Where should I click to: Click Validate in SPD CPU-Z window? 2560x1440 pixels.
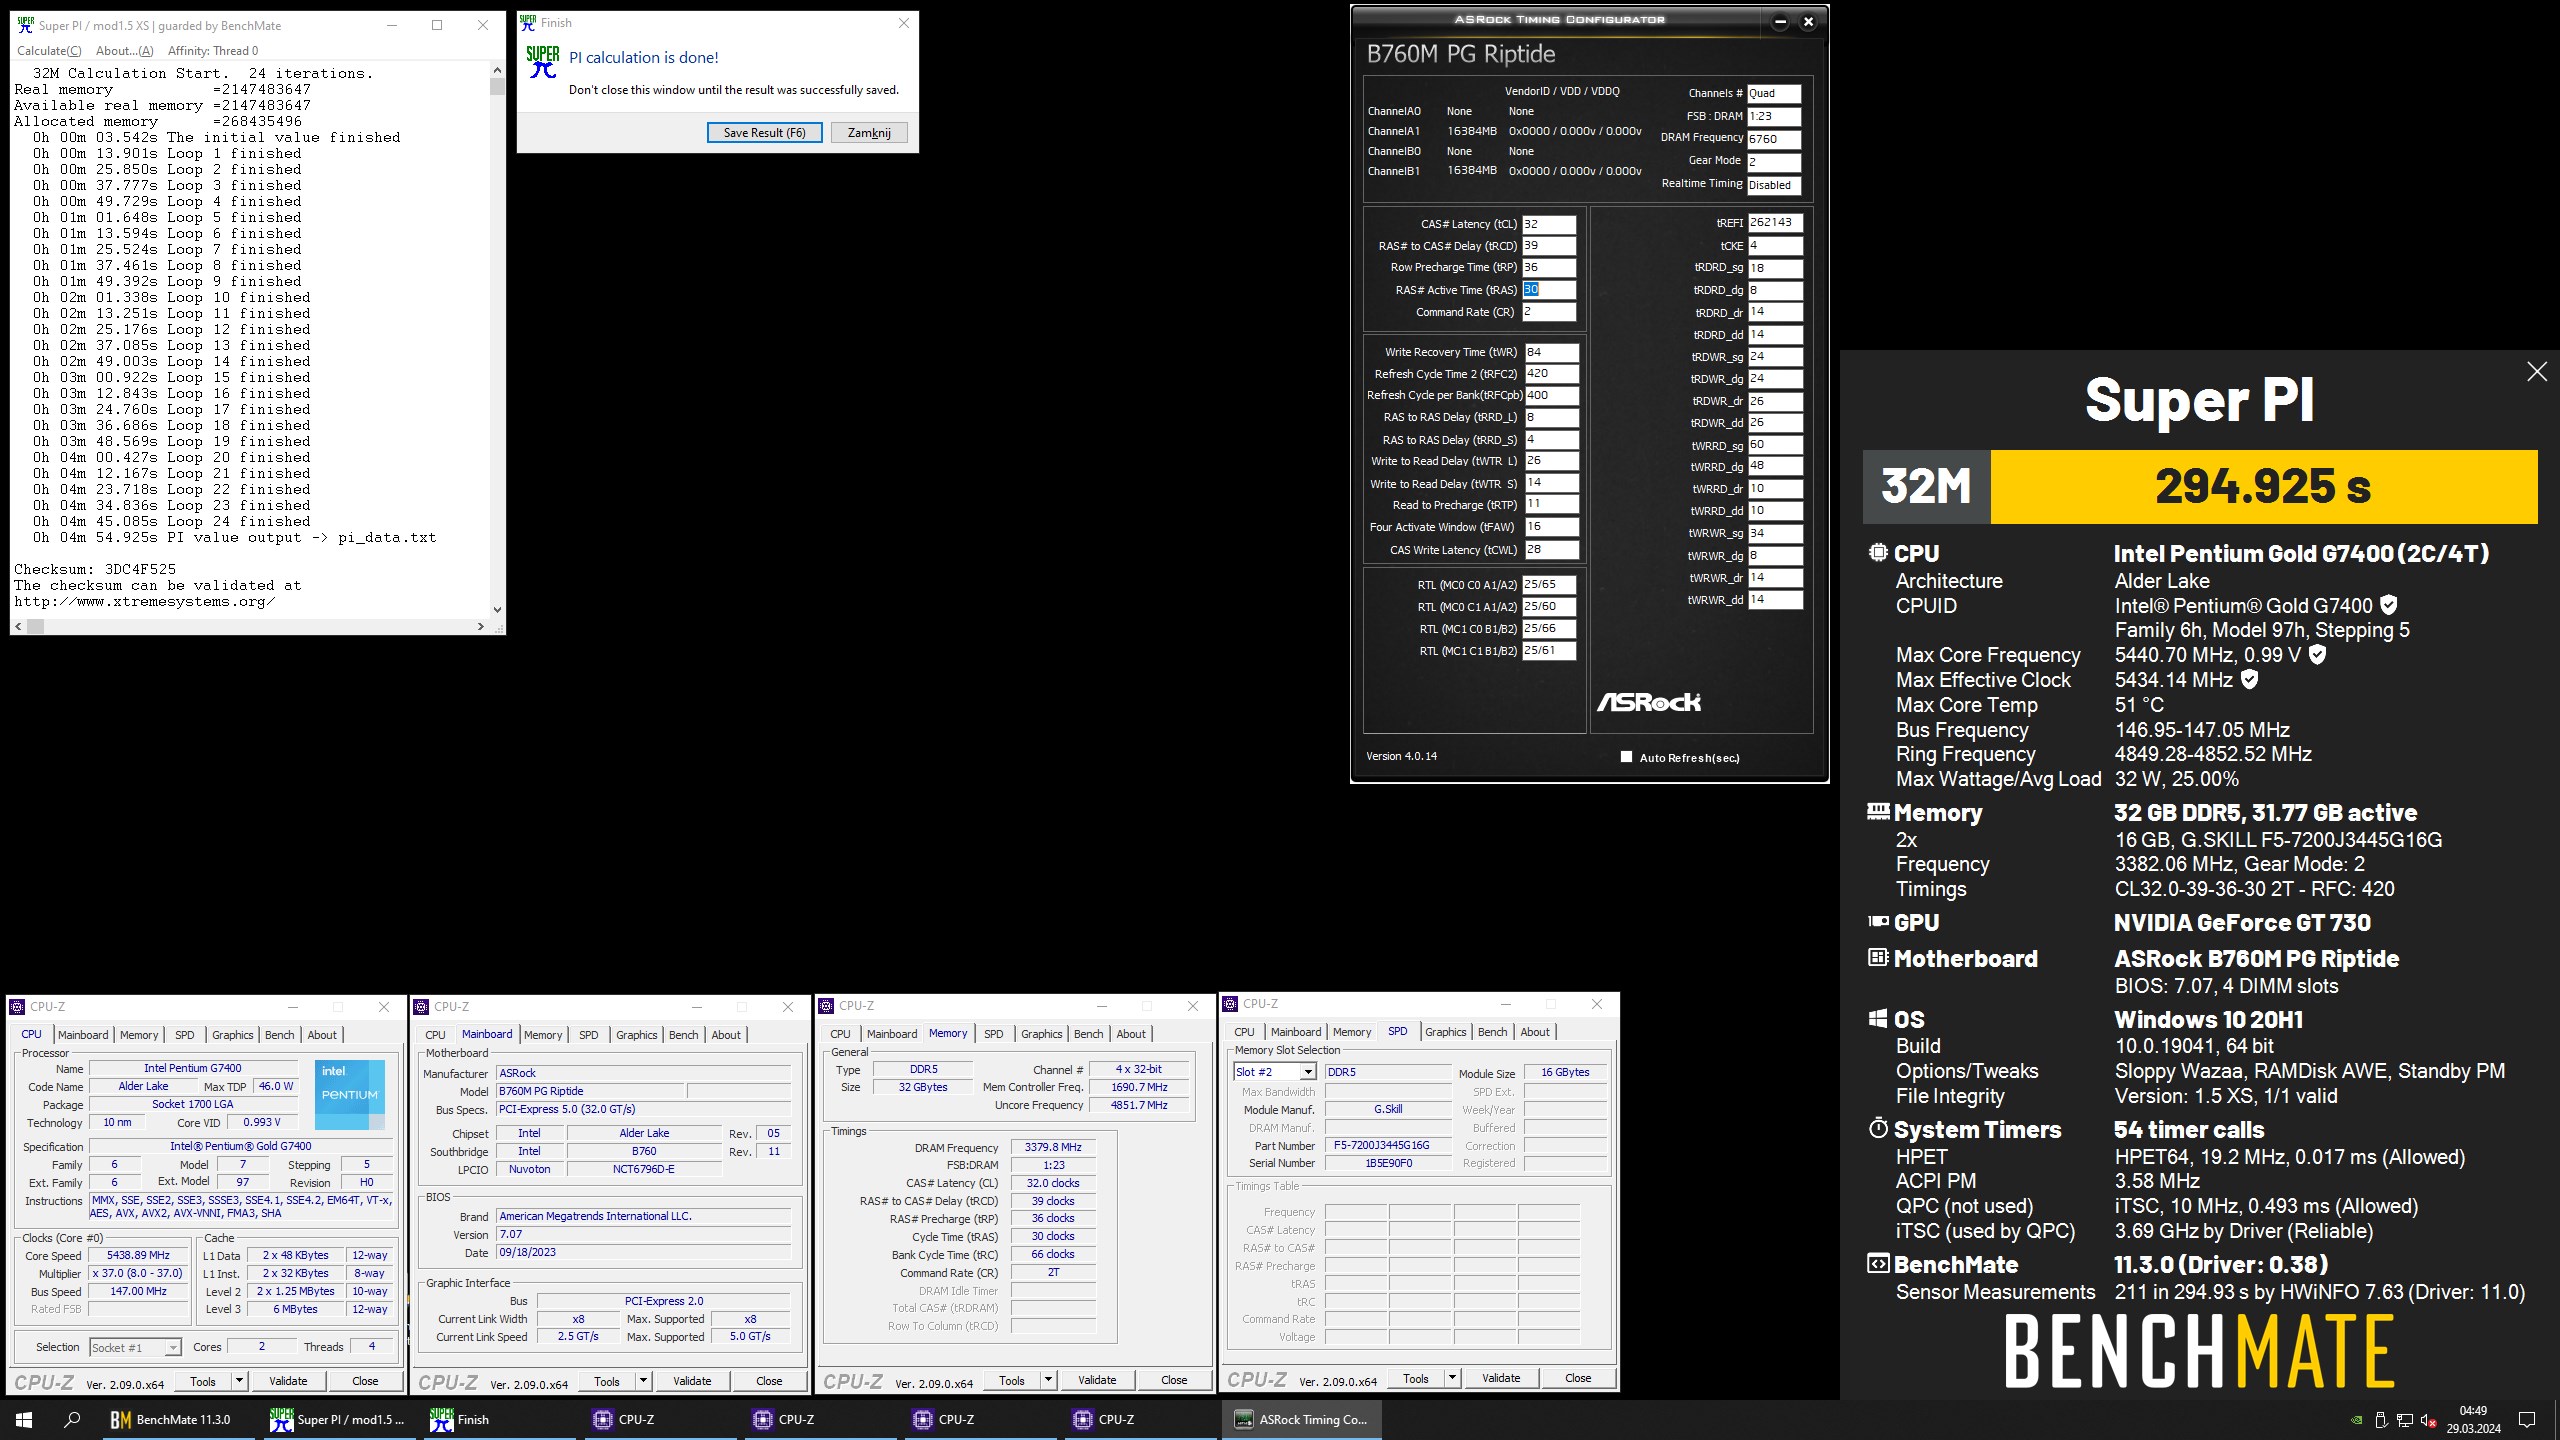(1501, 1378)
